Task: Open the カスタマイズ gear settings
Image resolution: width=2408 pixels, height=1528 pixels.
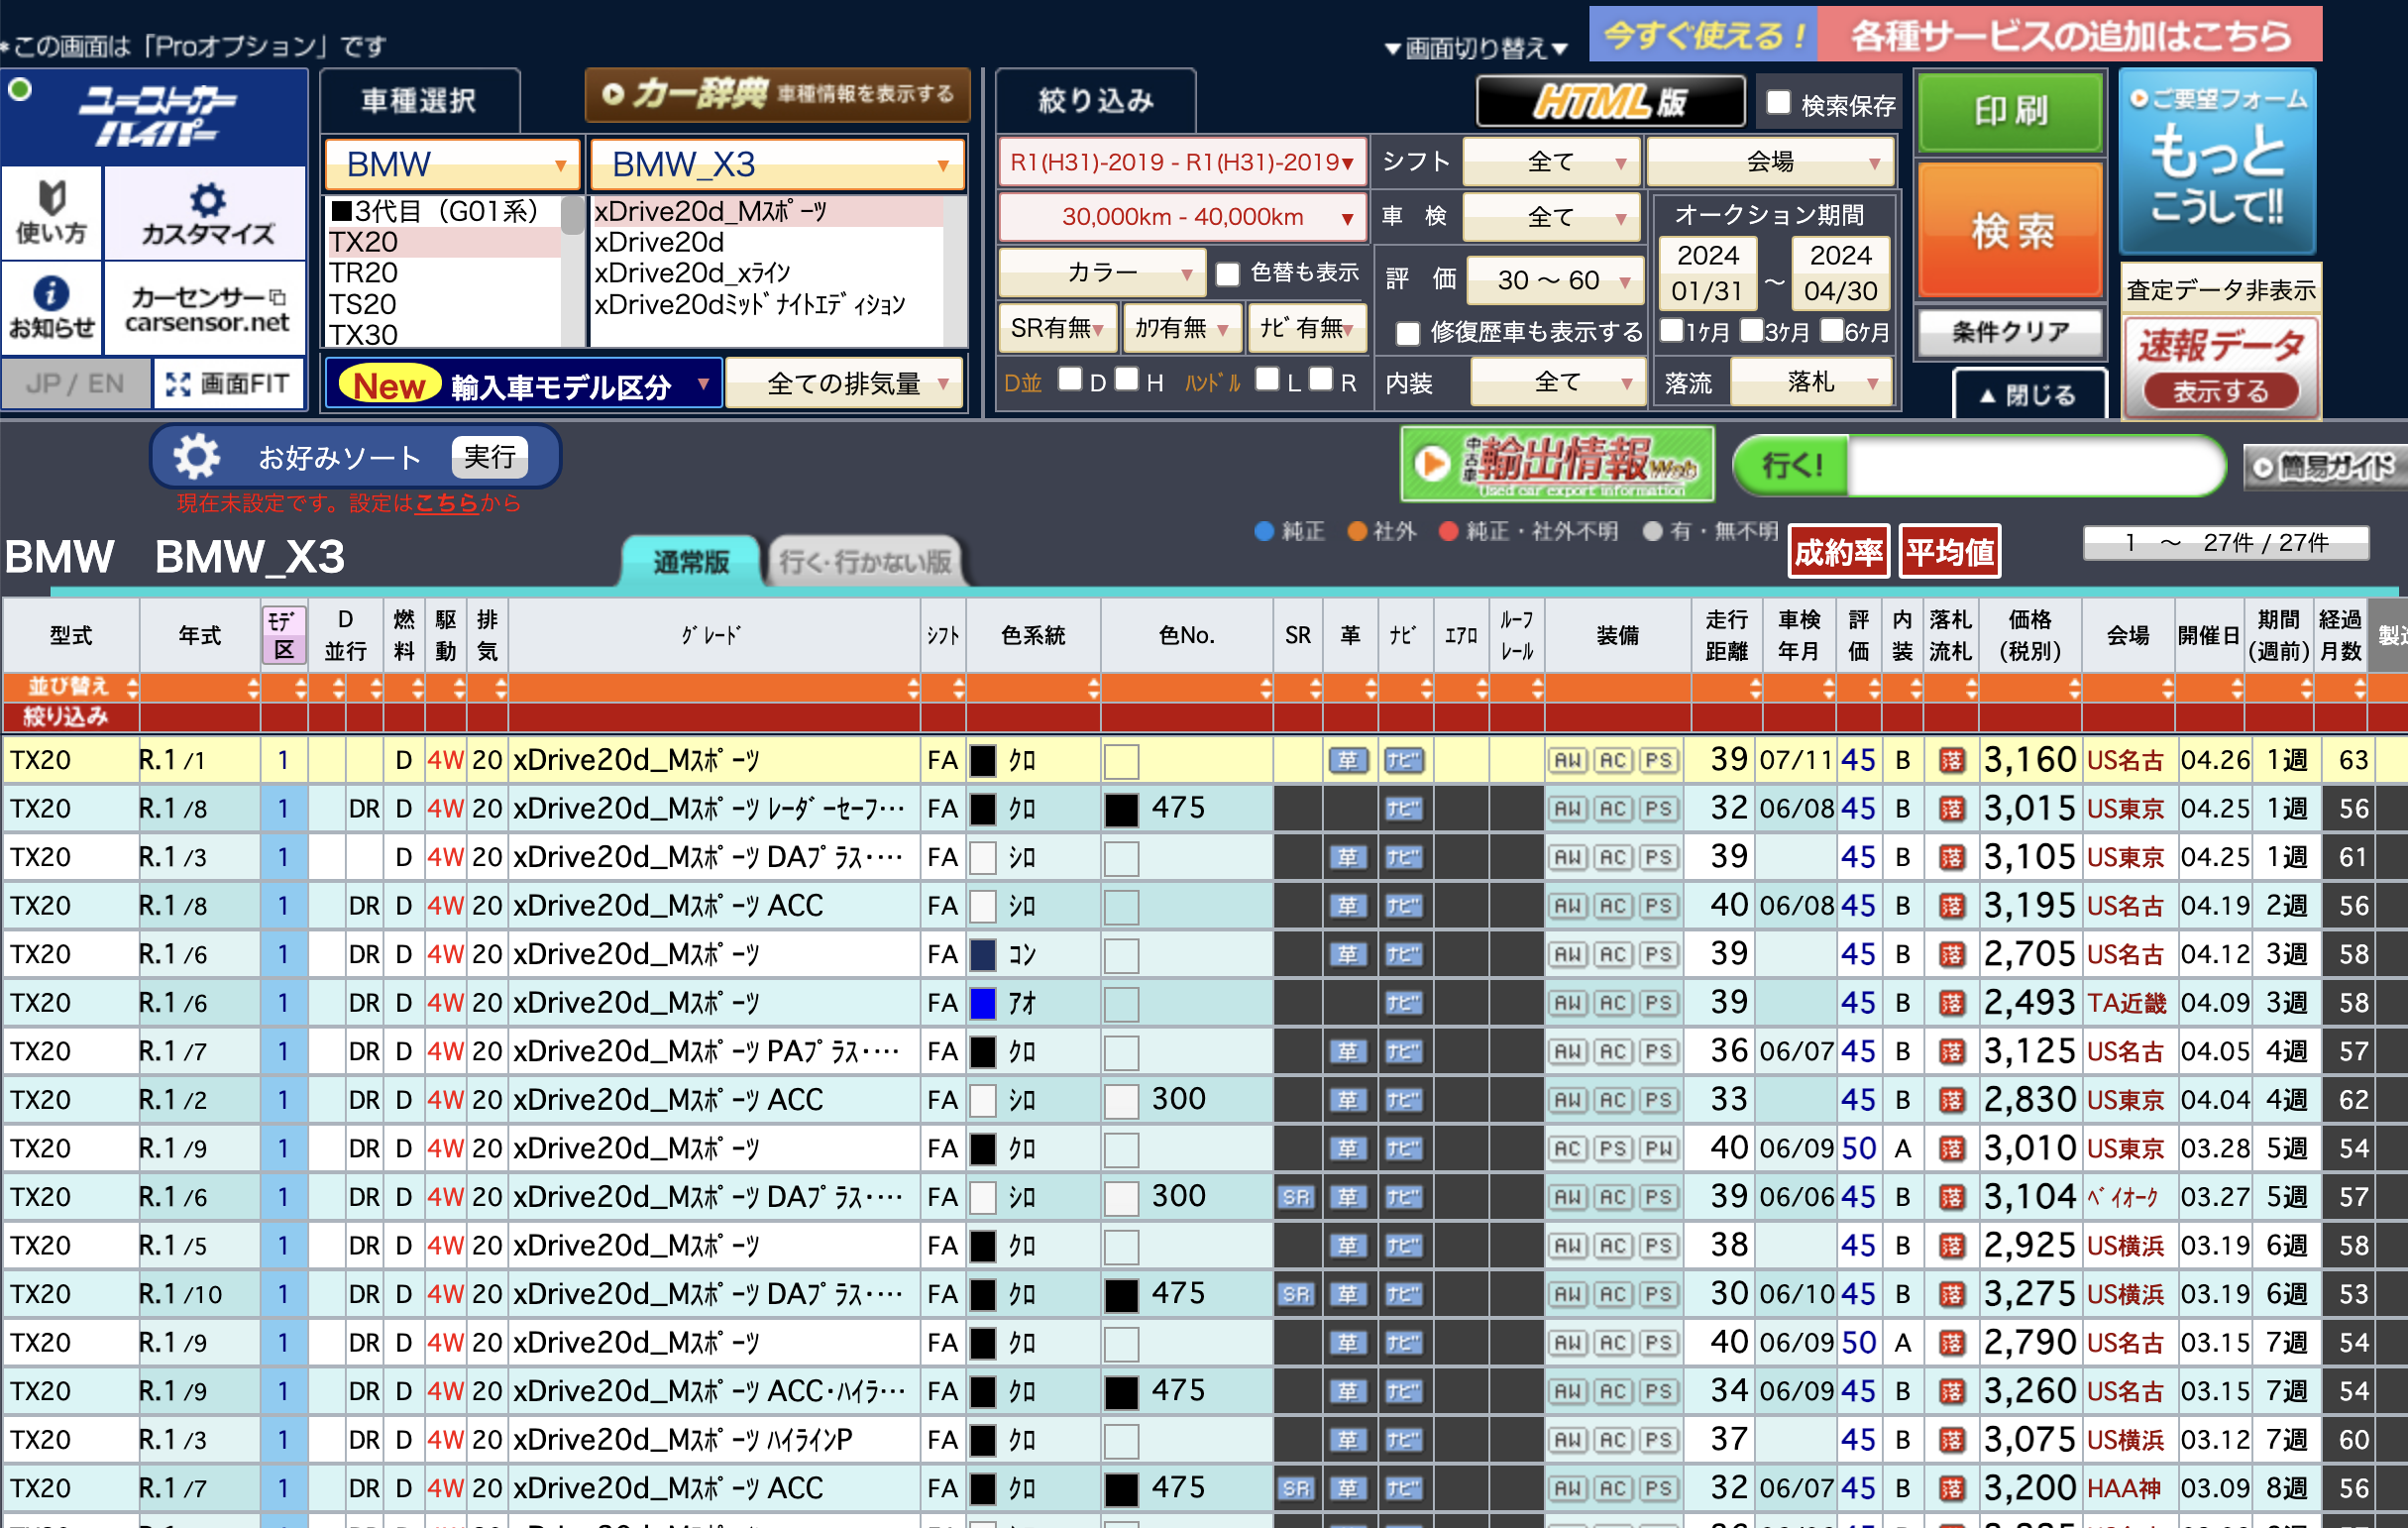Action: (206, 212)
